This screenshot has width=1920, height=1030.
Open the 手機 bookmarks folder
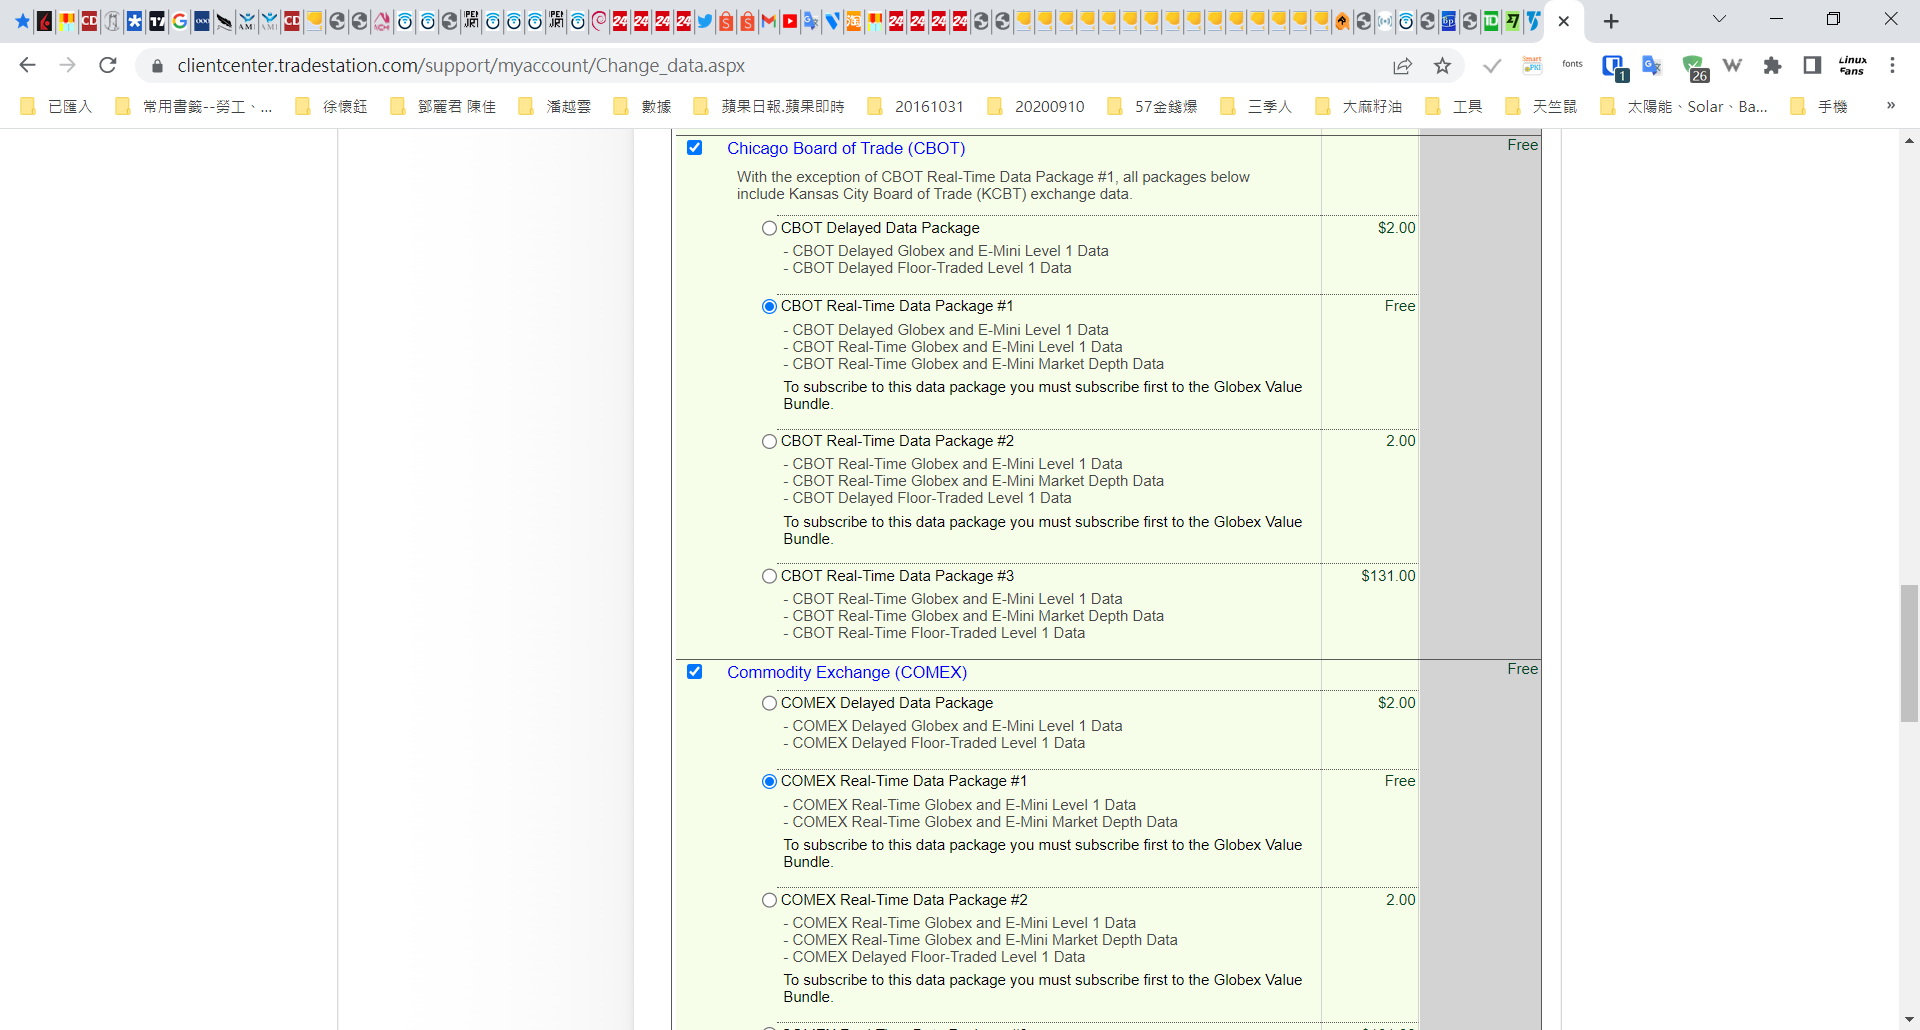(1819, 107)
